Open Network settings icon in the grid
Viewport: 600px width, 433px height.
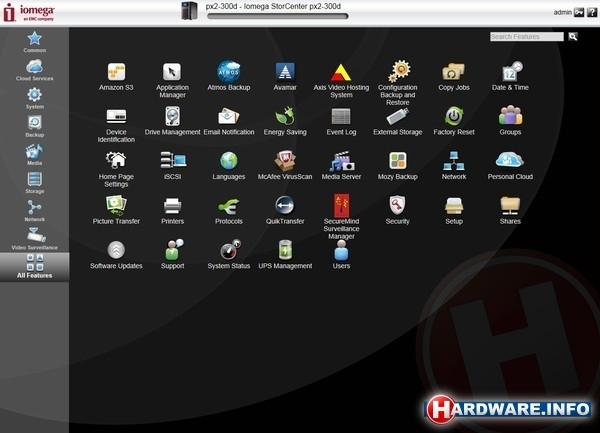454,166
